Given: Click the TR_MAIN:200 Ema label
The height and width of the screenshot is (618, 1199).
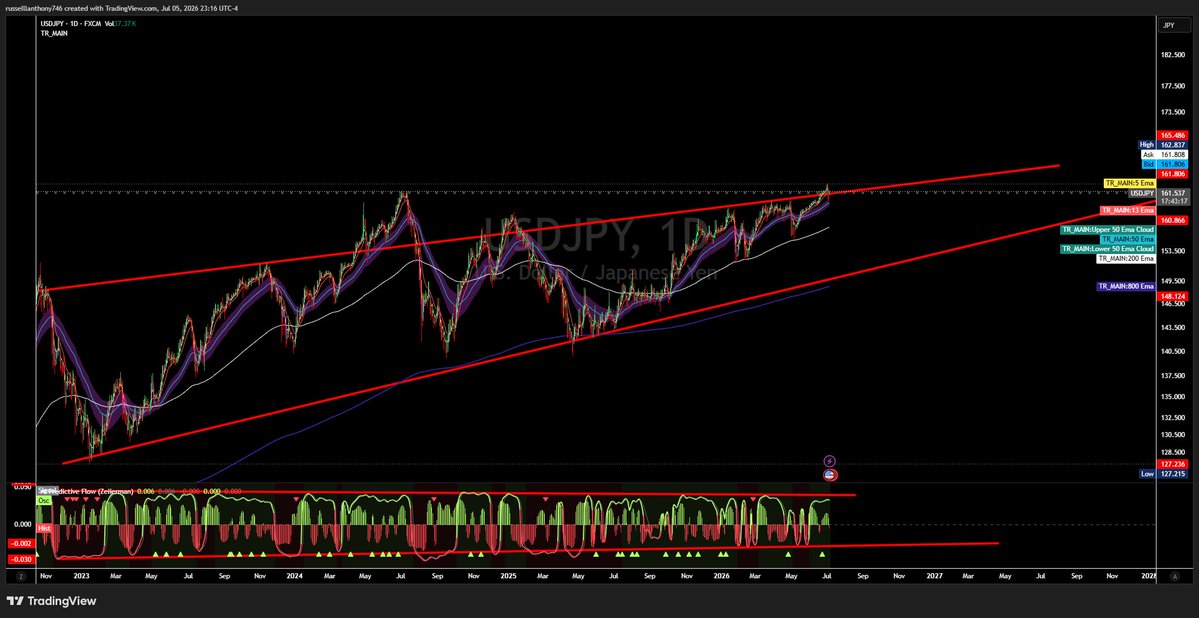Looking at the screenshot, I should tap(1126, 259).
